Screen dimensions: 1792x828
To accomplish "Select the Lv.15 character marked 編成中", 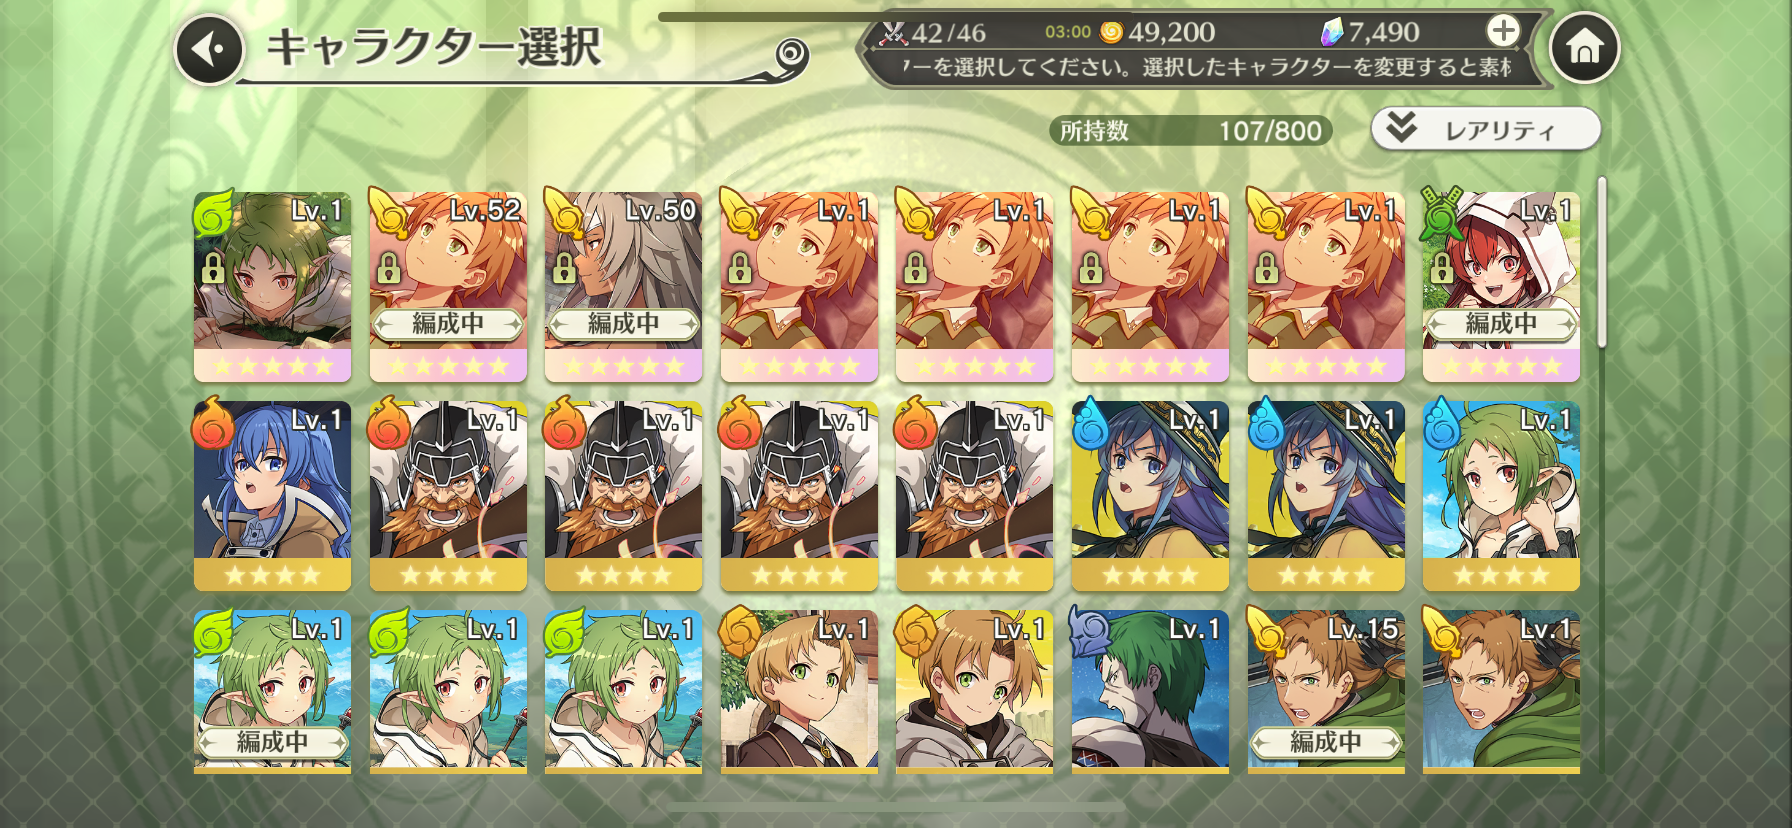I will (x=1325, y=692).
